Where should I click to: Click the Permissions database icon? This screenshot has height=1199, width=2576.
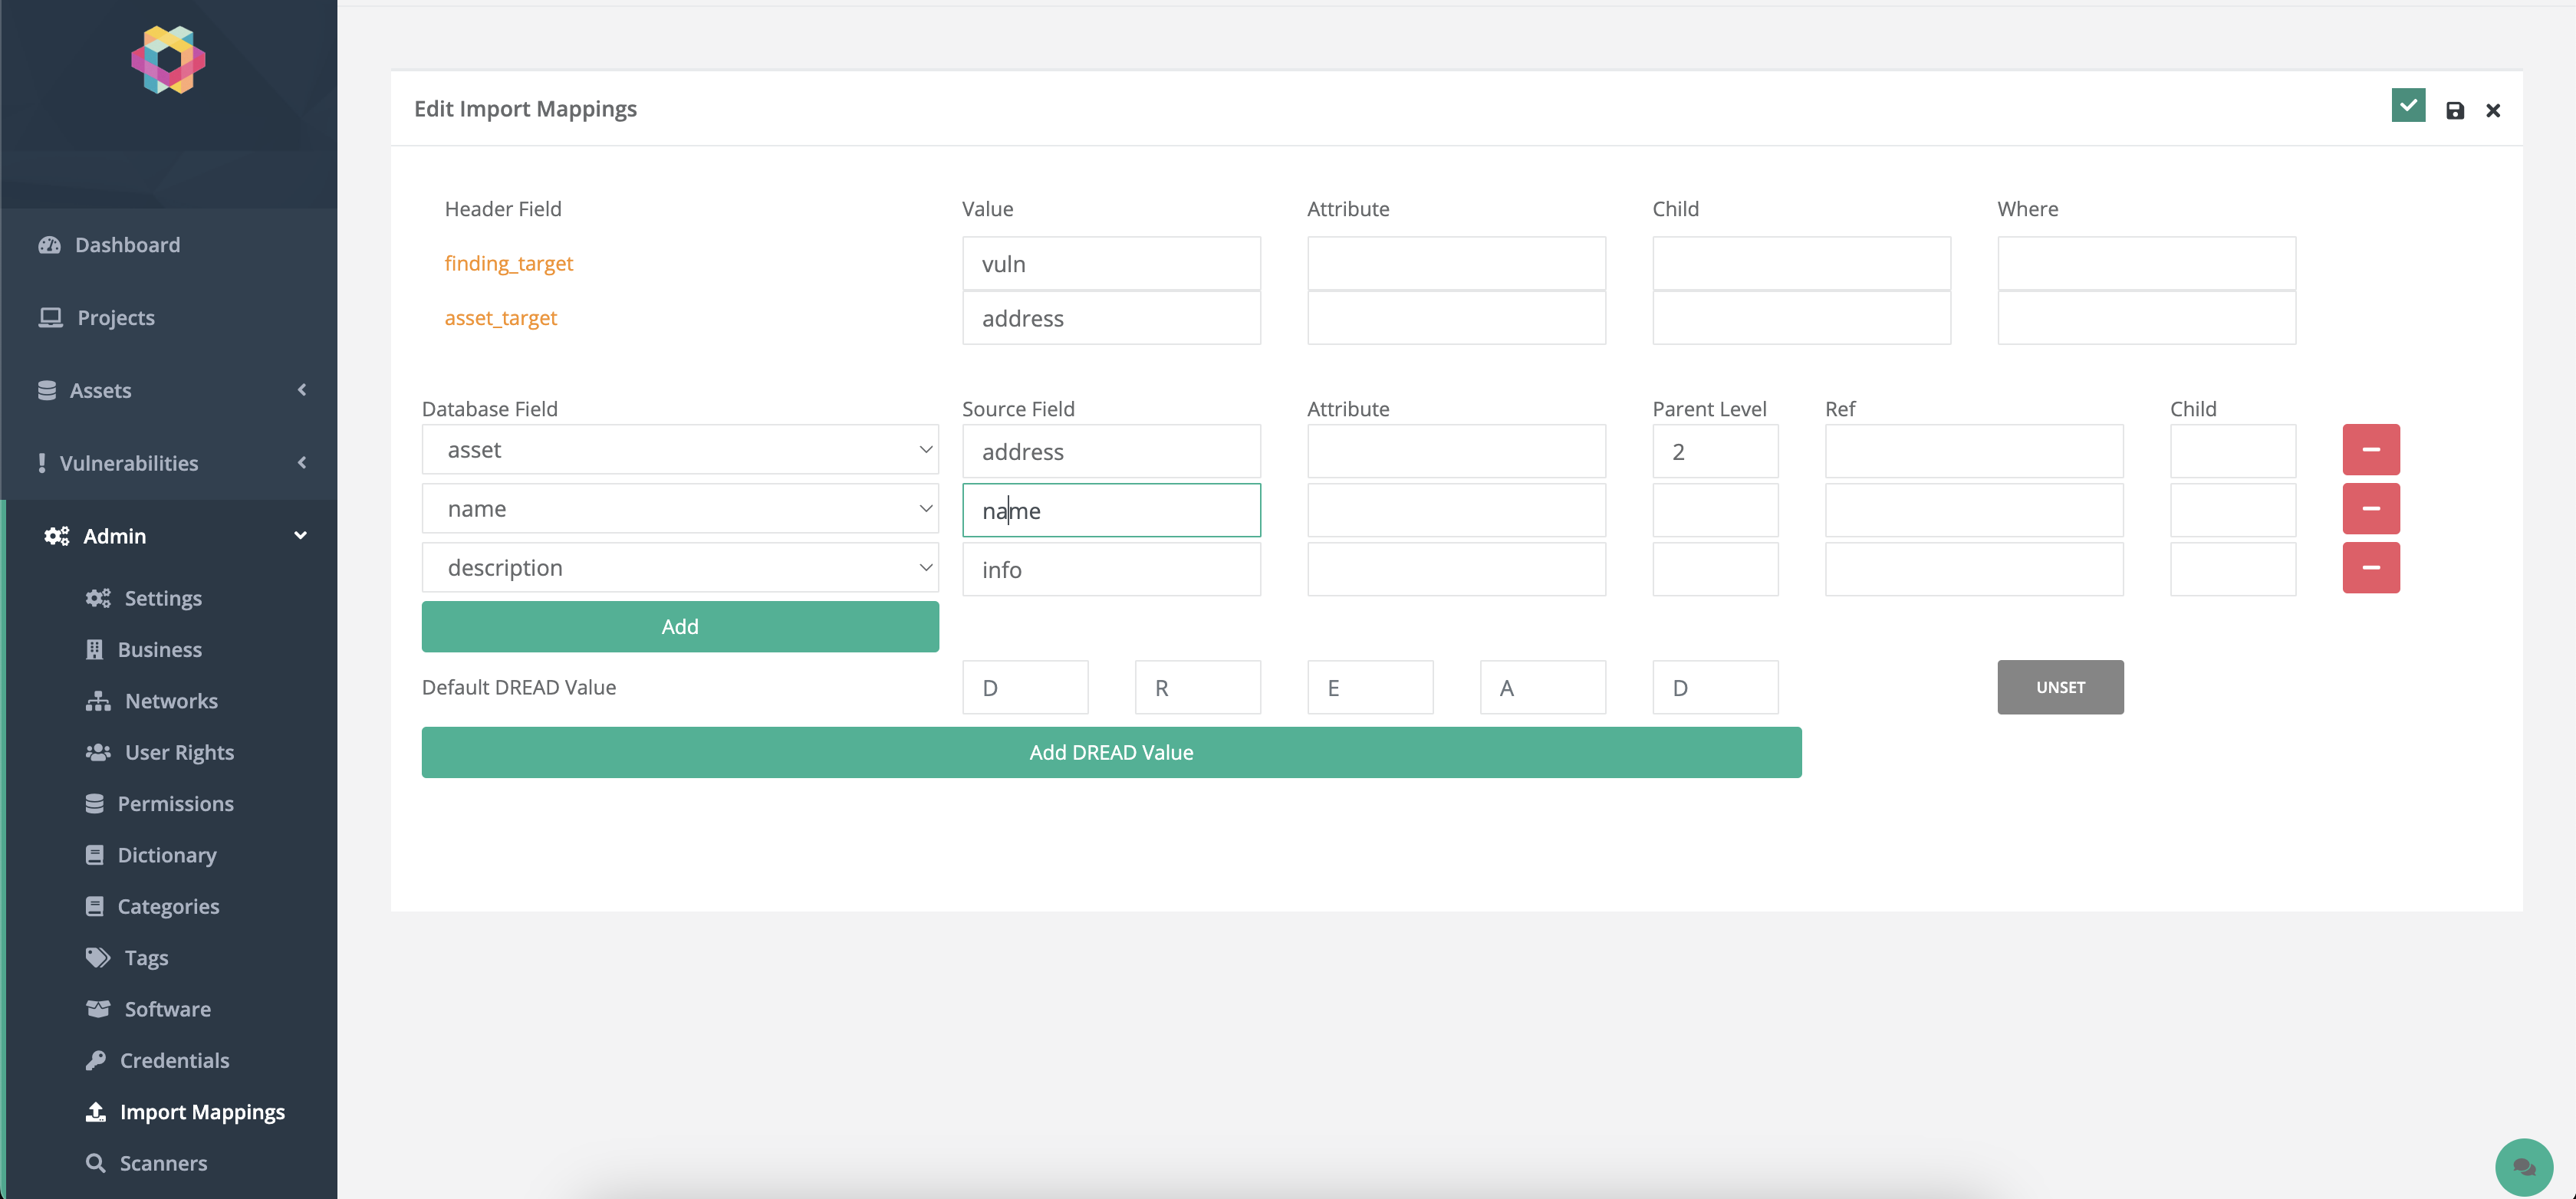[x=95, y=803]
